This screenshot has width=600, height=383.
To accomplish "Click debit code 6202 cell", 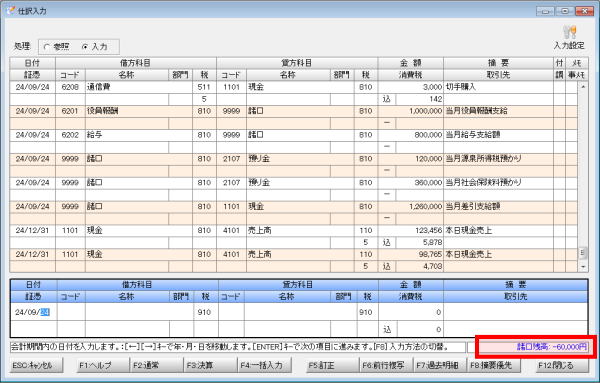I will (70, 135).
